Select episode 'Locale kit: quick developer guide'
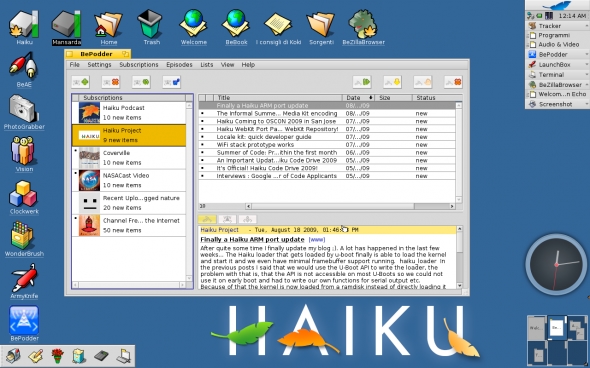Image resolution: width=590 pixels, height=368 pixels. tap(327, 137)
